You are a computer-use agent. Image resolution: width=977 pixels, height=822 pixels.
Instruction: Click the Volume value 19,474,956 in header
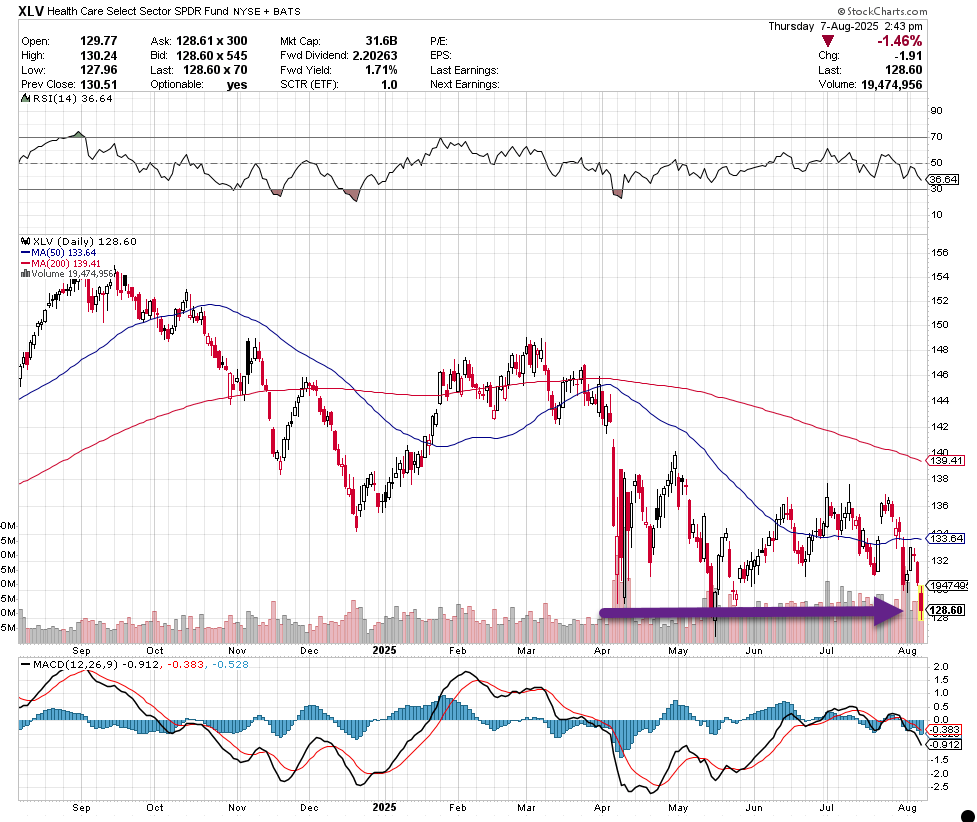coord(892,85)
